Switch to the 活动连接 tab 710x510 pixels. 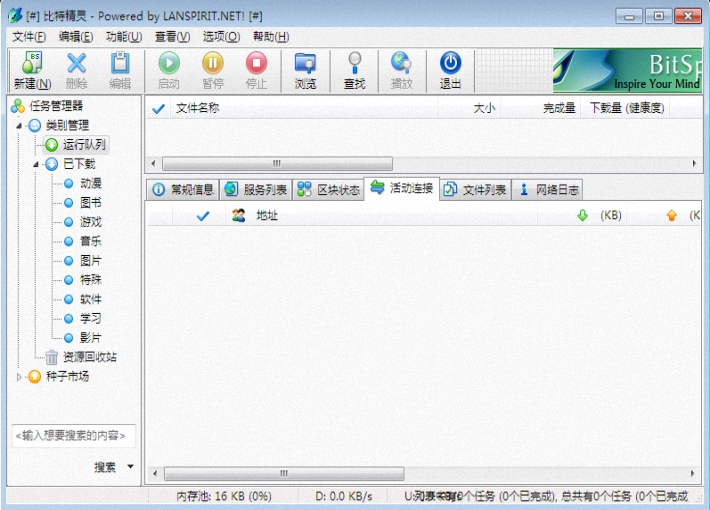tap(402, 188)
